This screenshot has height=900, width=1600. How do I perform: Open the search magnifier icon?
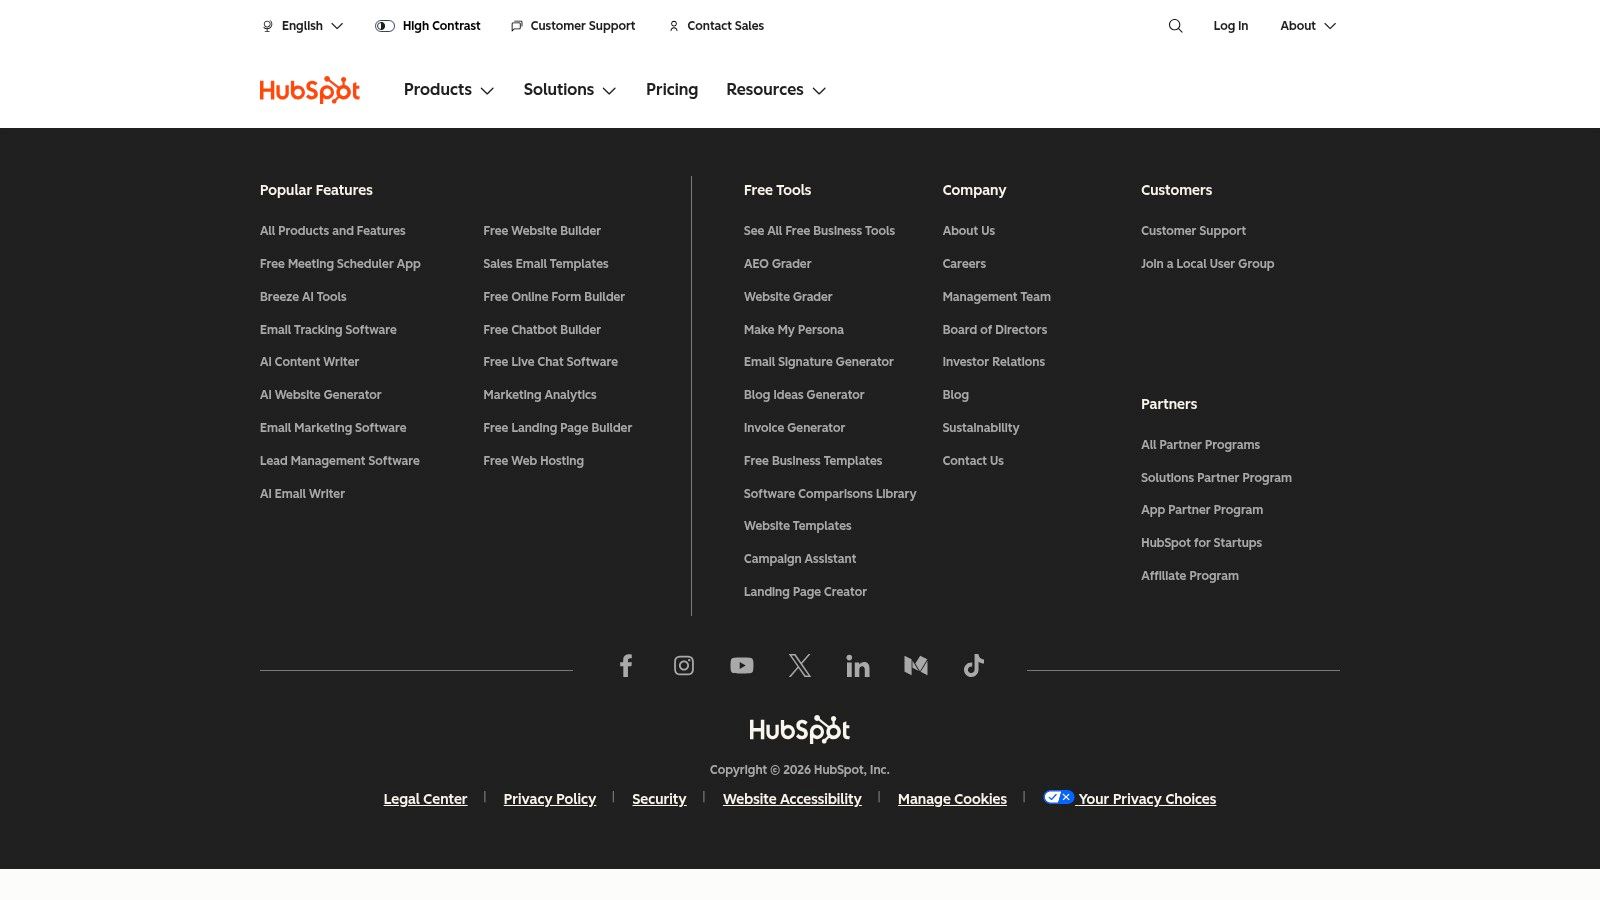coord(1175,26)
